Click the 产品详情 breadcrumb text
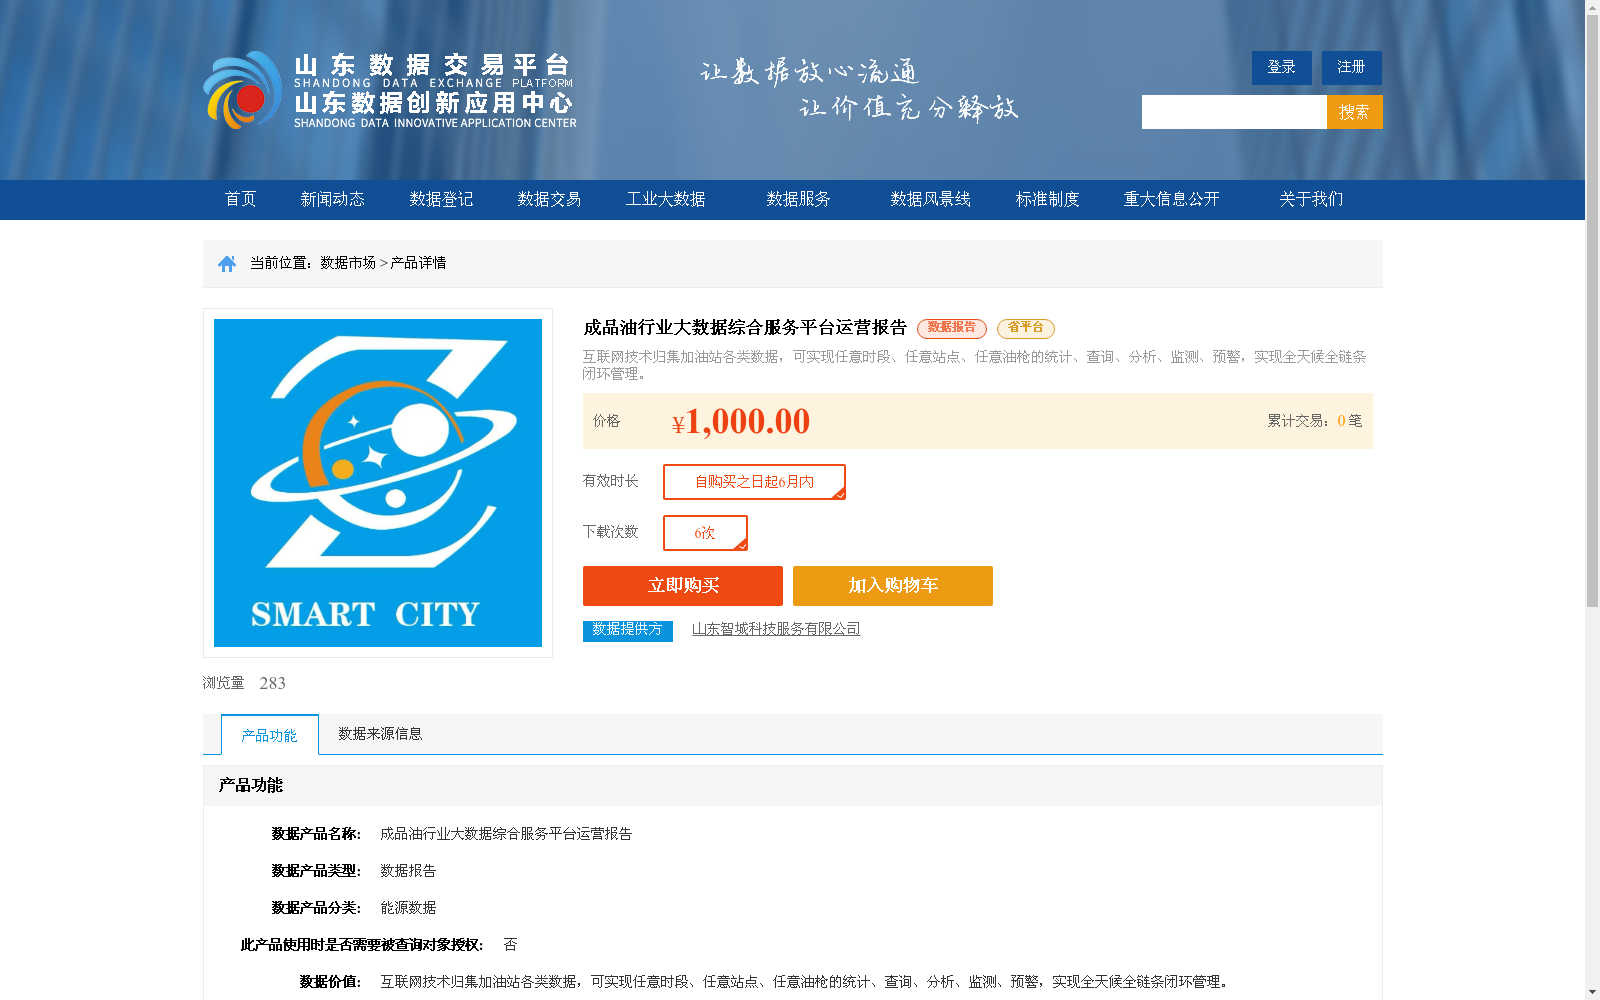The width and height of the screenshot is (1600, 1000). point(418,263)
